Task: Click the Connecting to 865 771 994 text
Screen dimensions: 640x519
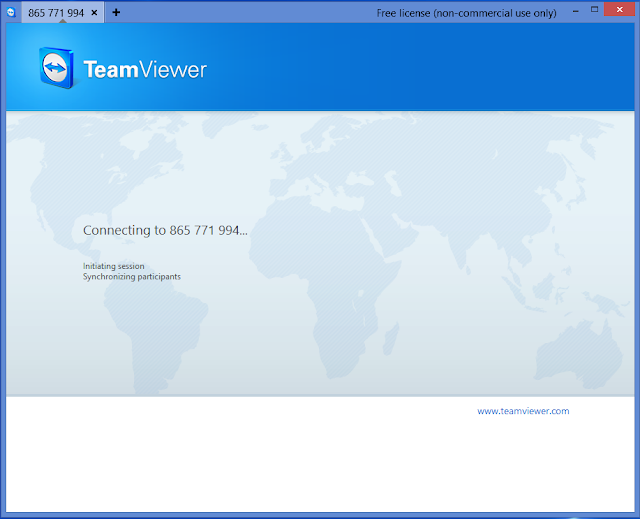Action: point(165,231)
